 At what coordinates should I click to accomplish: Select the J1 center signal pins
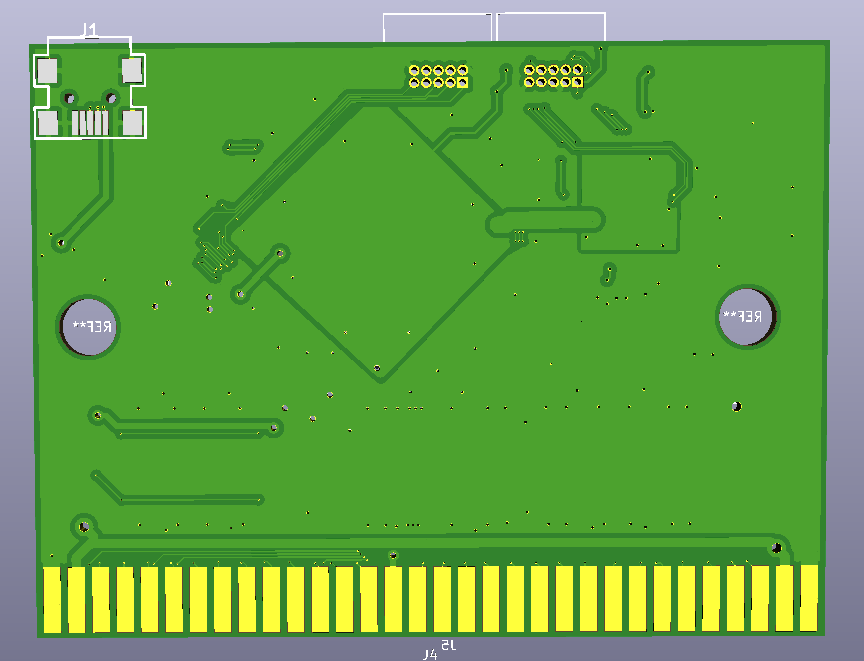(x=90, y=123)
